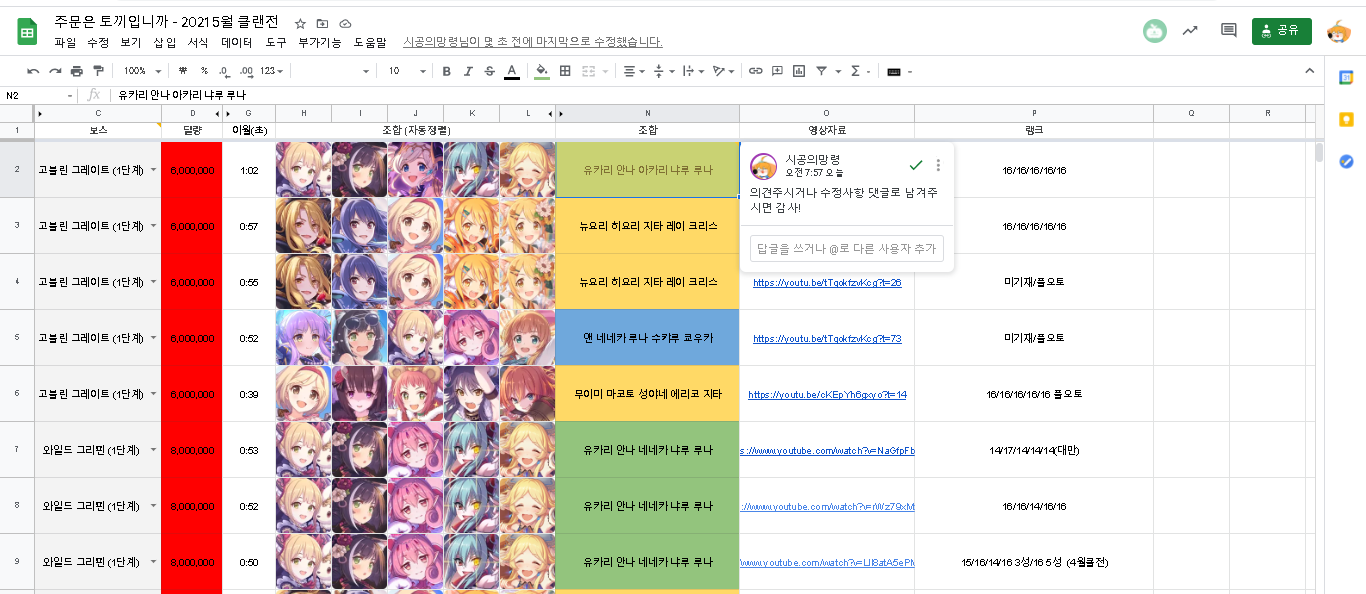
Task: Open Google Keep side panel
Action: pos(1346,119)
